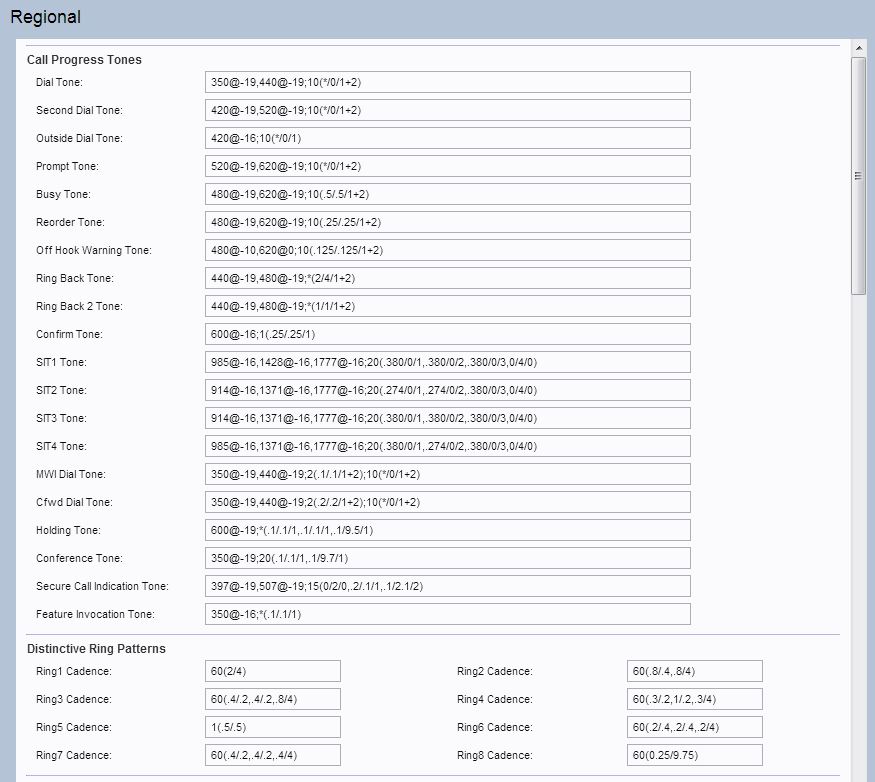875x782 pixels.
Task: Focus the Confirm Tone text box
Action: 447,334
